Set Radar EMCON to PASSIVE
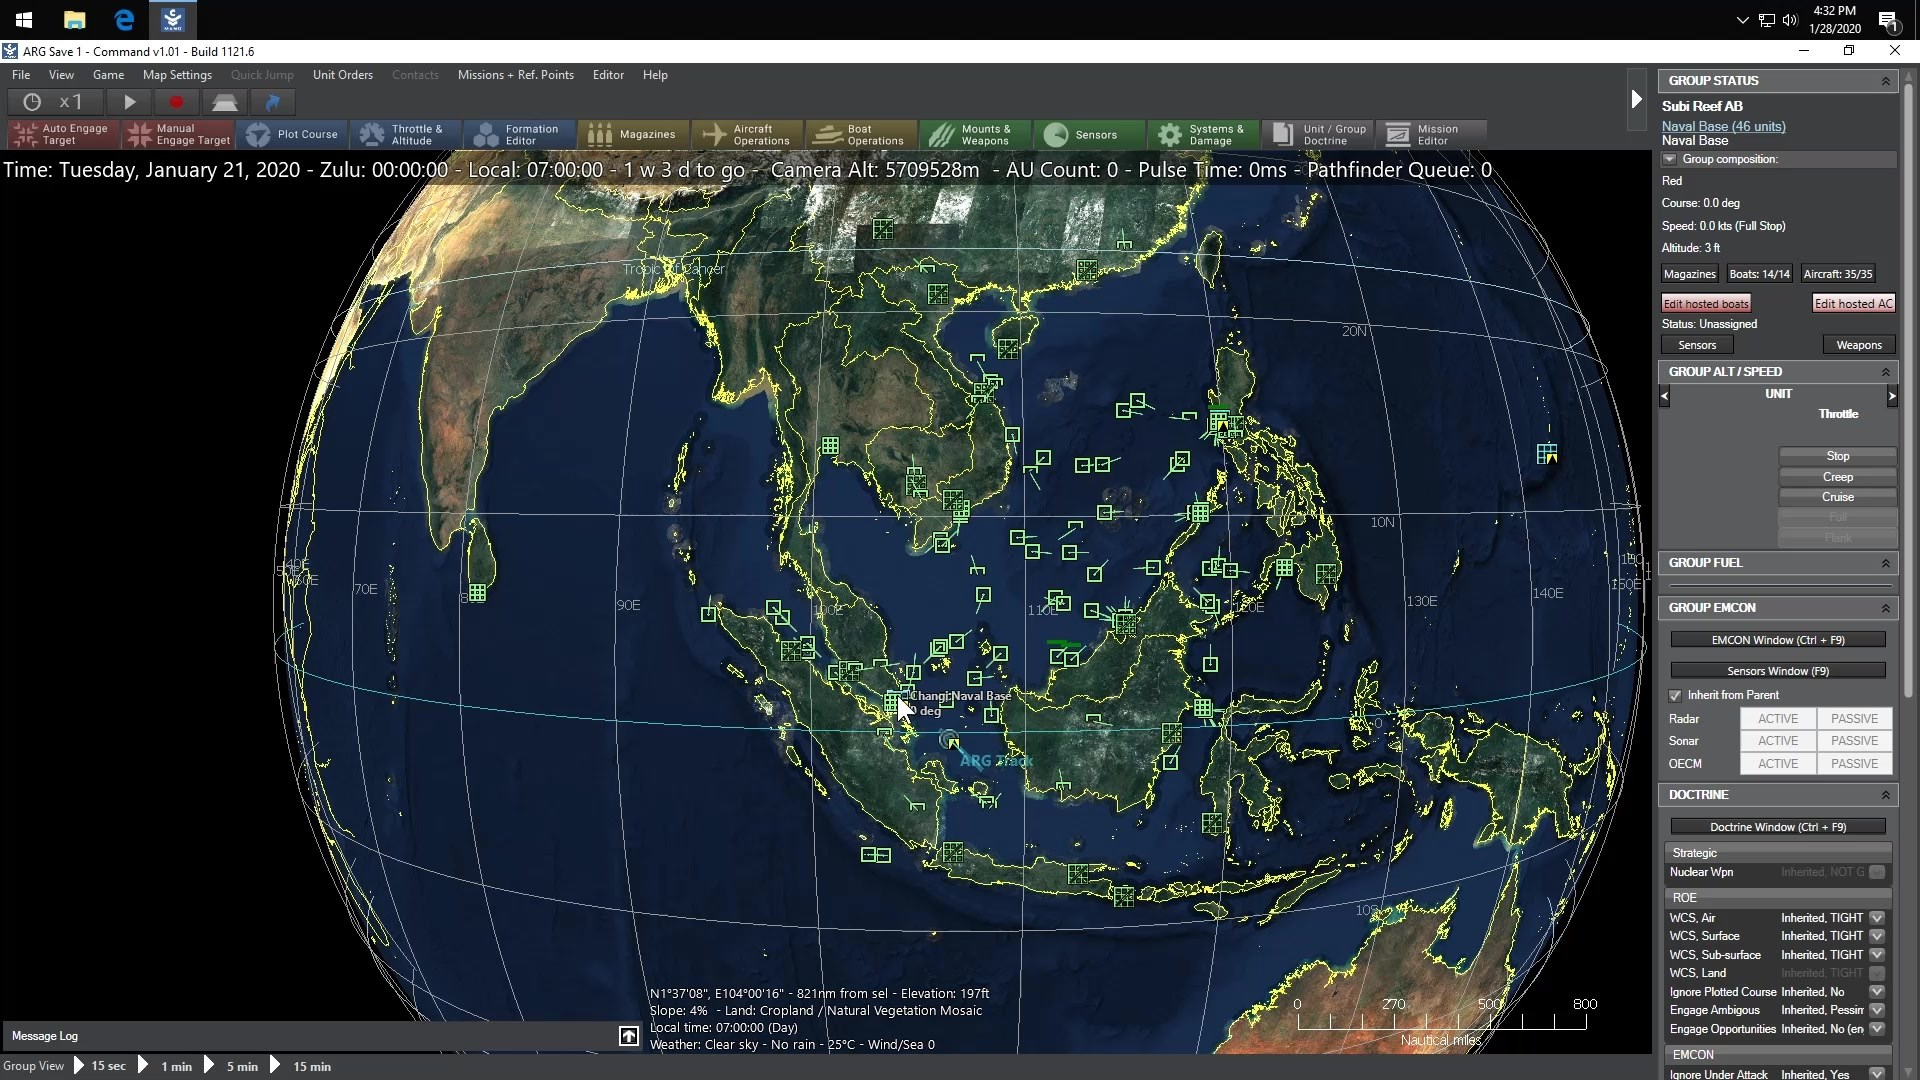 (1855, 719)
